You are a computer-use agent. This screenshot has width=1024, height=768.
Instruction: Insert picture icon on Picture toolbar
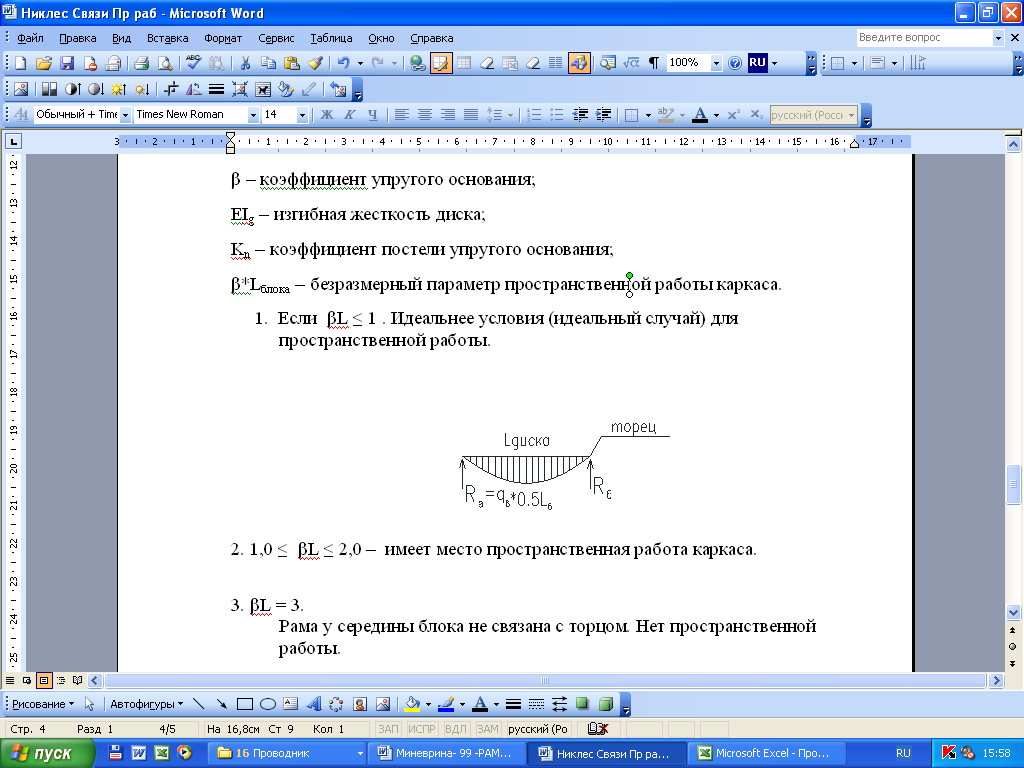point(21,89)
